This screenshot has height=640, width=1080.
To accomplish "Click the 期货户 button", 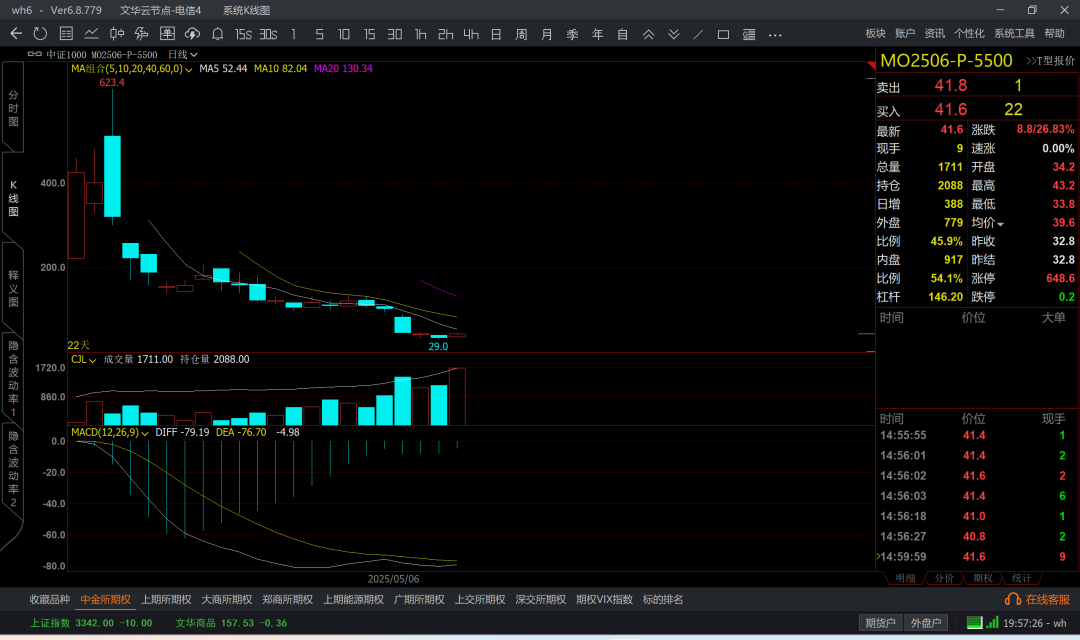I will (x=880, y=623).
